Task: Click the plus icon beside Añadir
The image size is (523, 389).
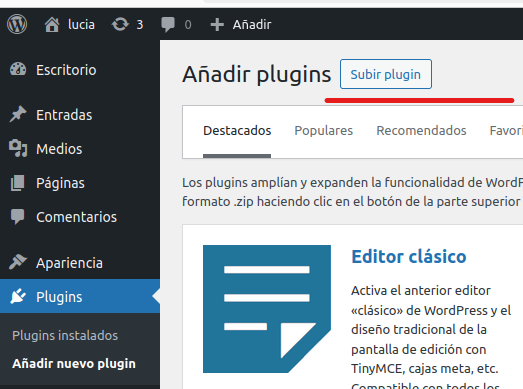Action: point(217,25)
